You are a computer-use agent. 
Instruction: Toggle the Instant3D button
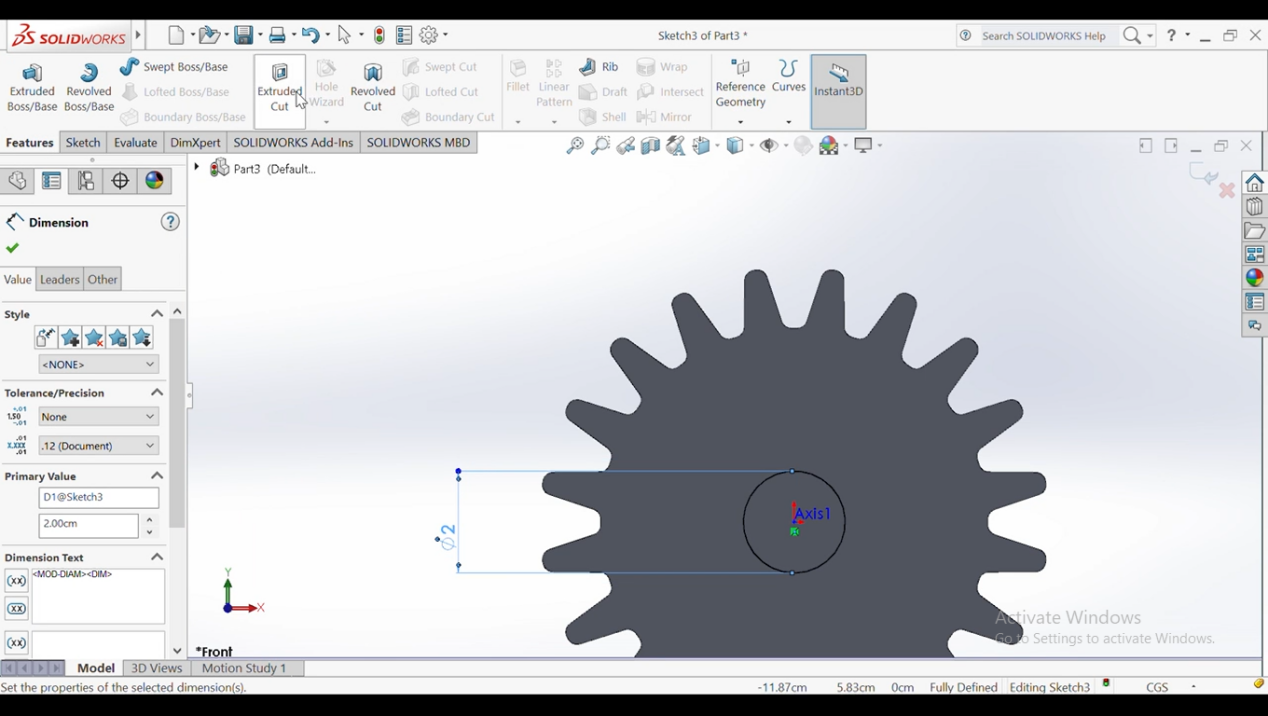pos(838,90)
